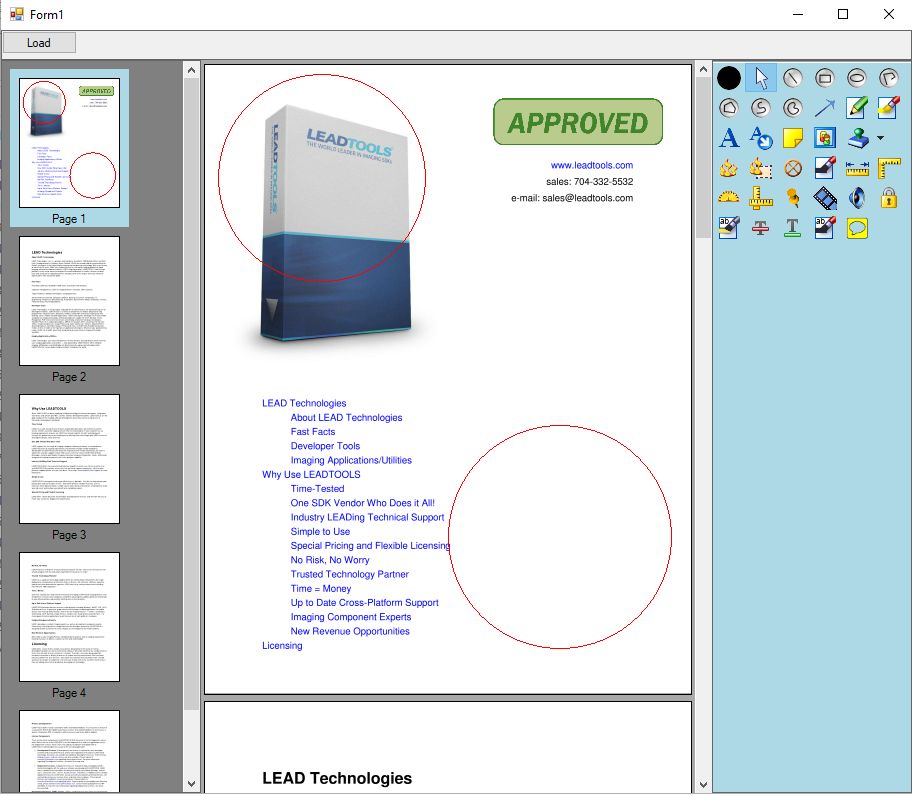Follow the Time-Tested link
912x796 pixels.
pyautogui.click(x=318, y=489)
